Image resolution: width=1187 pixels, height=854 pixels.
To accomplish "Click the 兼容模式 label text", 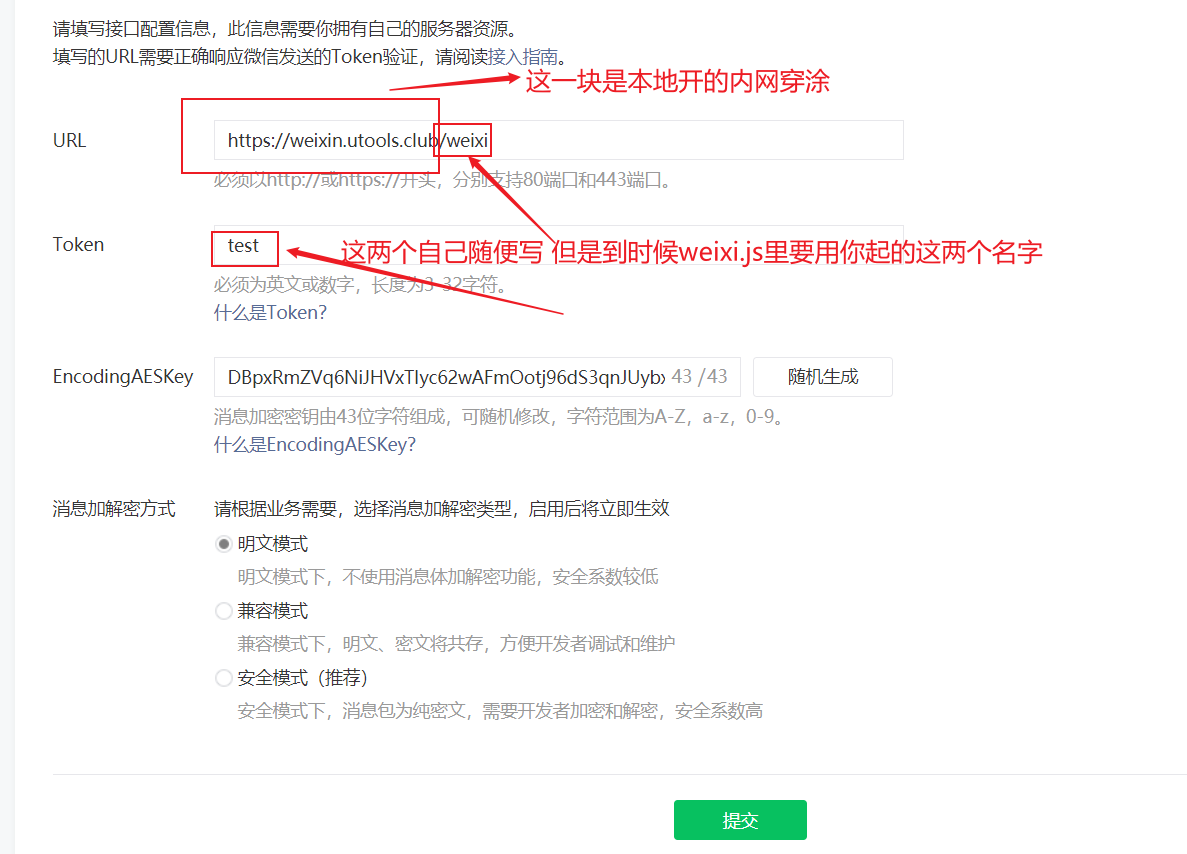I will pyautogui.click(x=272, y=610).
